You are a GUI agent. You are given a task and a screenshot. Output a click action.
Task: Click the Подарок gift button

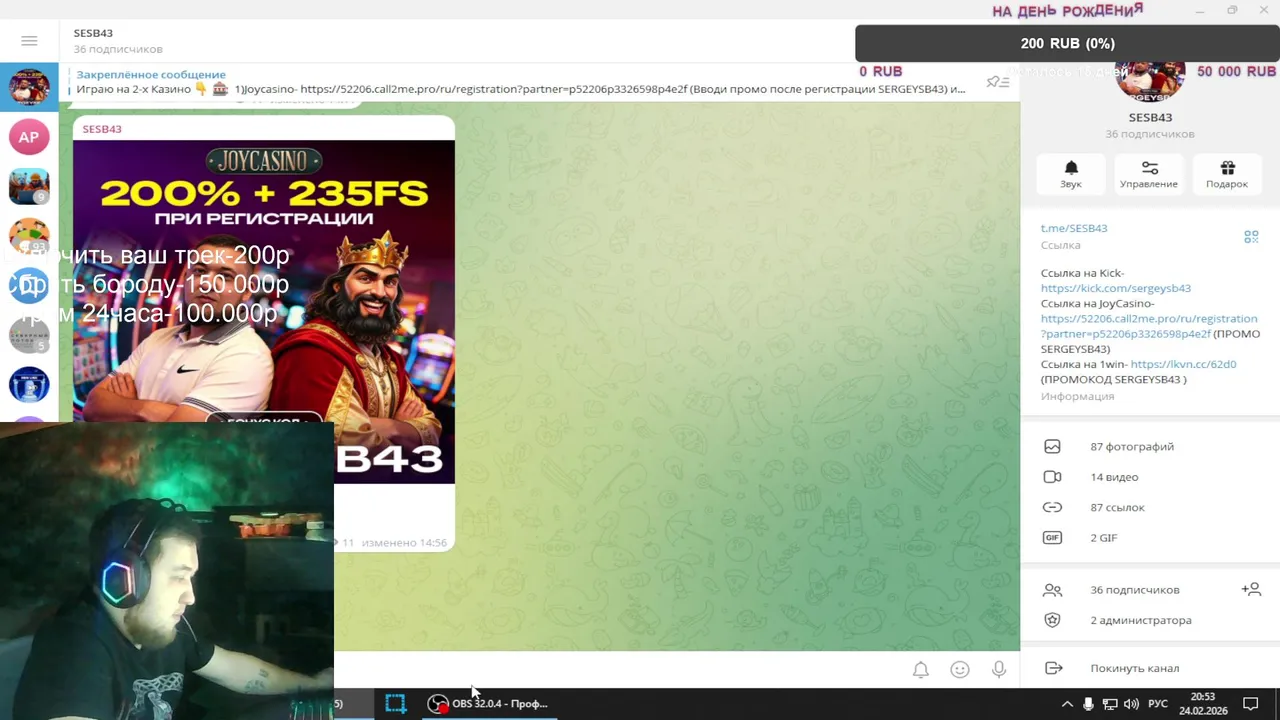[1227, 174]
